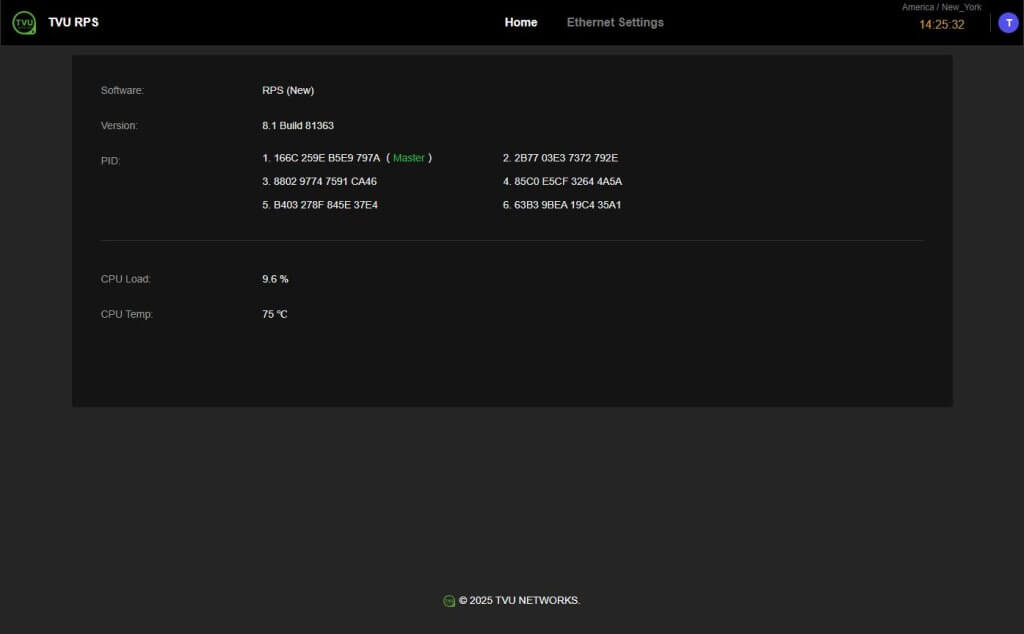Click the small TVU logo in footer
Image resolution: width=1024 pixels, height=634 pixels.
point(449,601)
